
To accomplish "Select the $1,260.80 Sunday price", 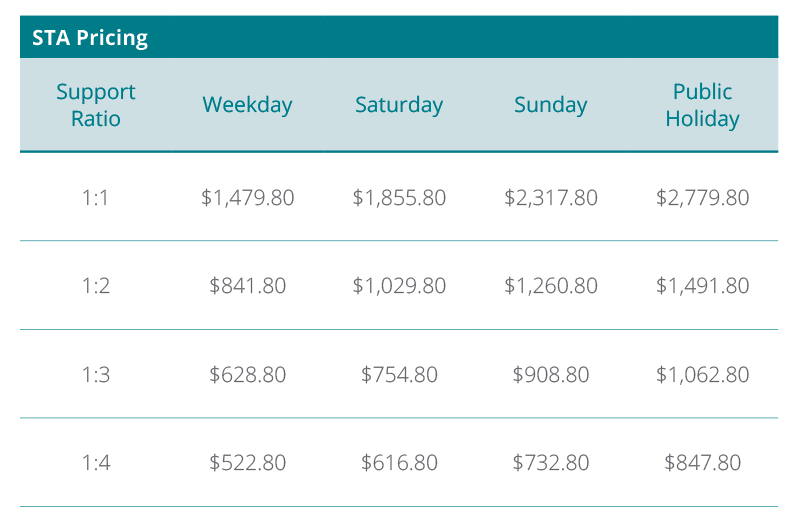I will click(x=551, y=286).
